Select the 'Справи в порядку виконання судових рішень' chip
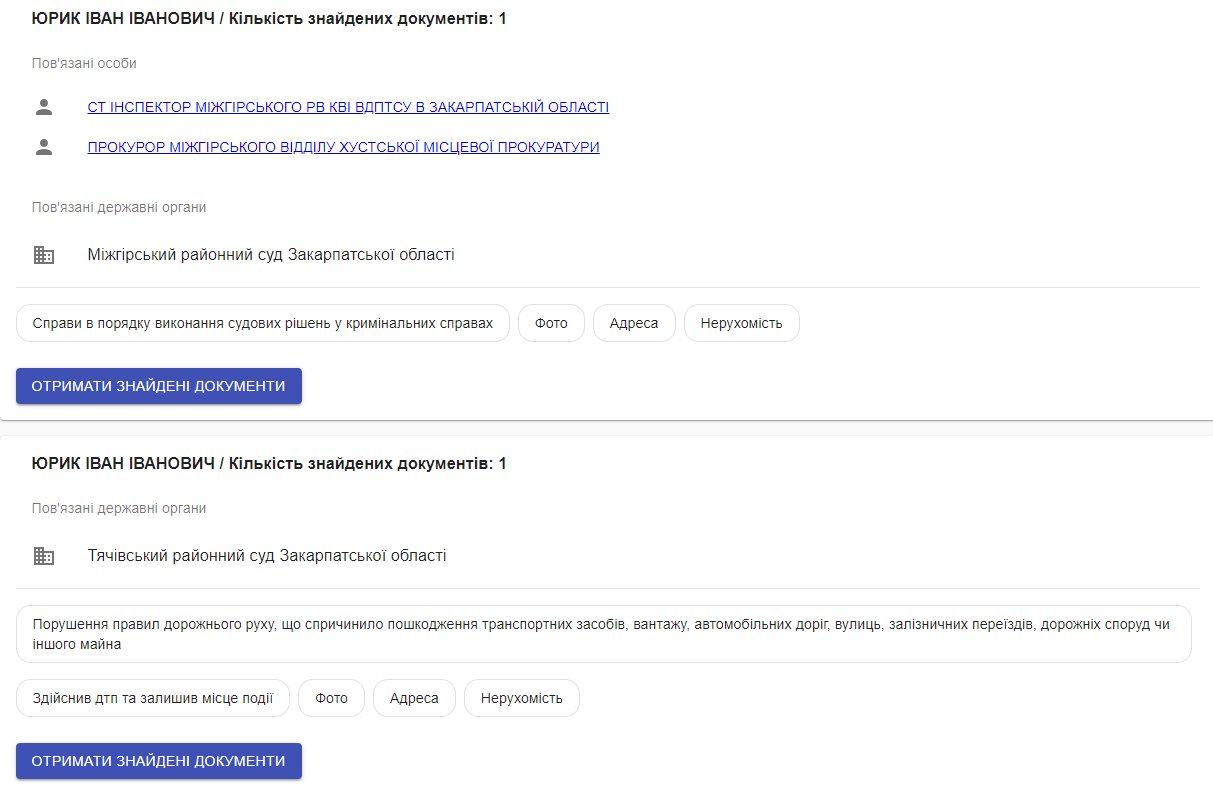 [x=263, y=323]
